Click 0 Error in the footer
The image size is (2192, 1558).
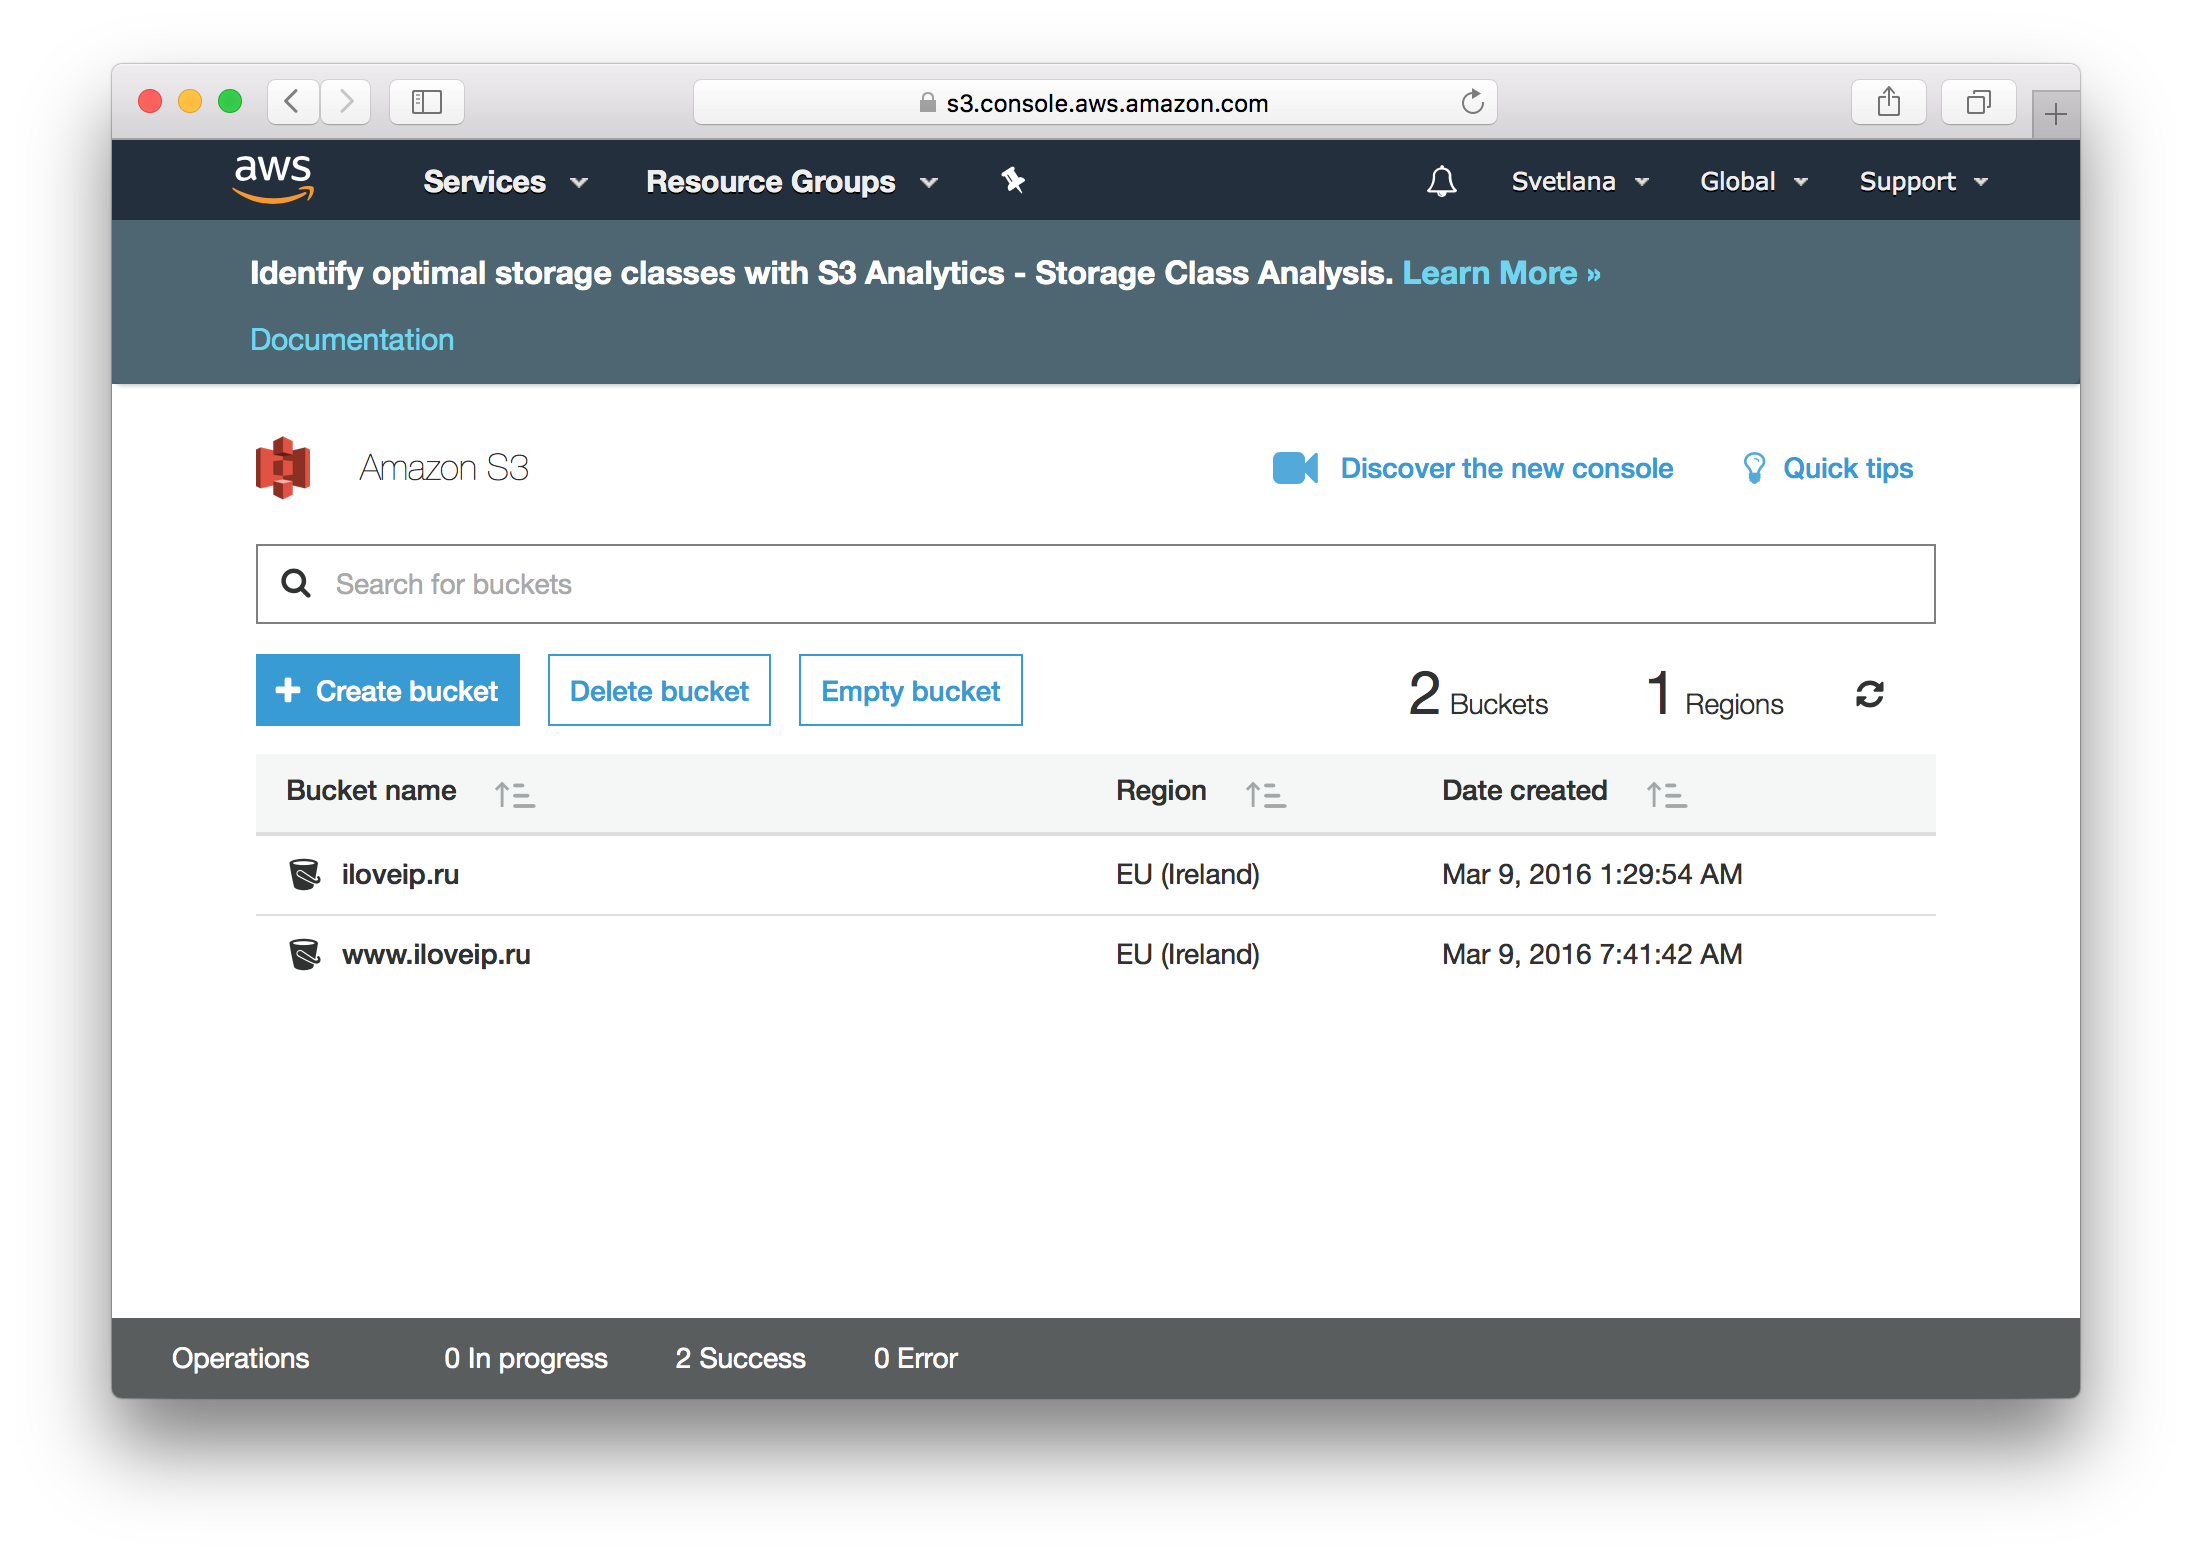(x=915, y=1357)
